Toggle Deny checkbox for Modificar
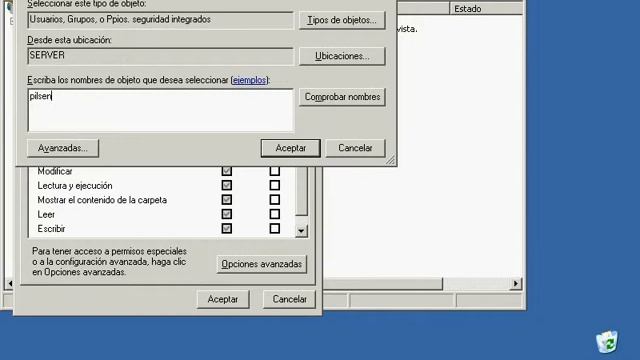The image size is (640, 360). click(x=275, y=171)
